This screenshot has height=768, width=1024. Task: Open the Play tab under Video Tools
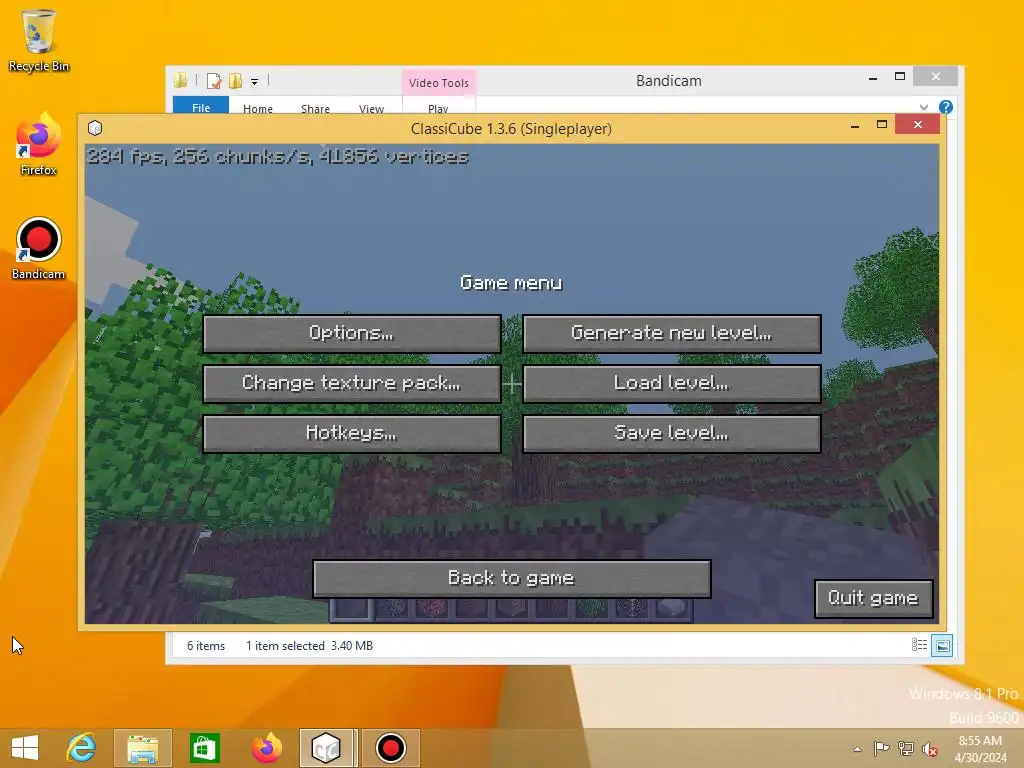438,108
